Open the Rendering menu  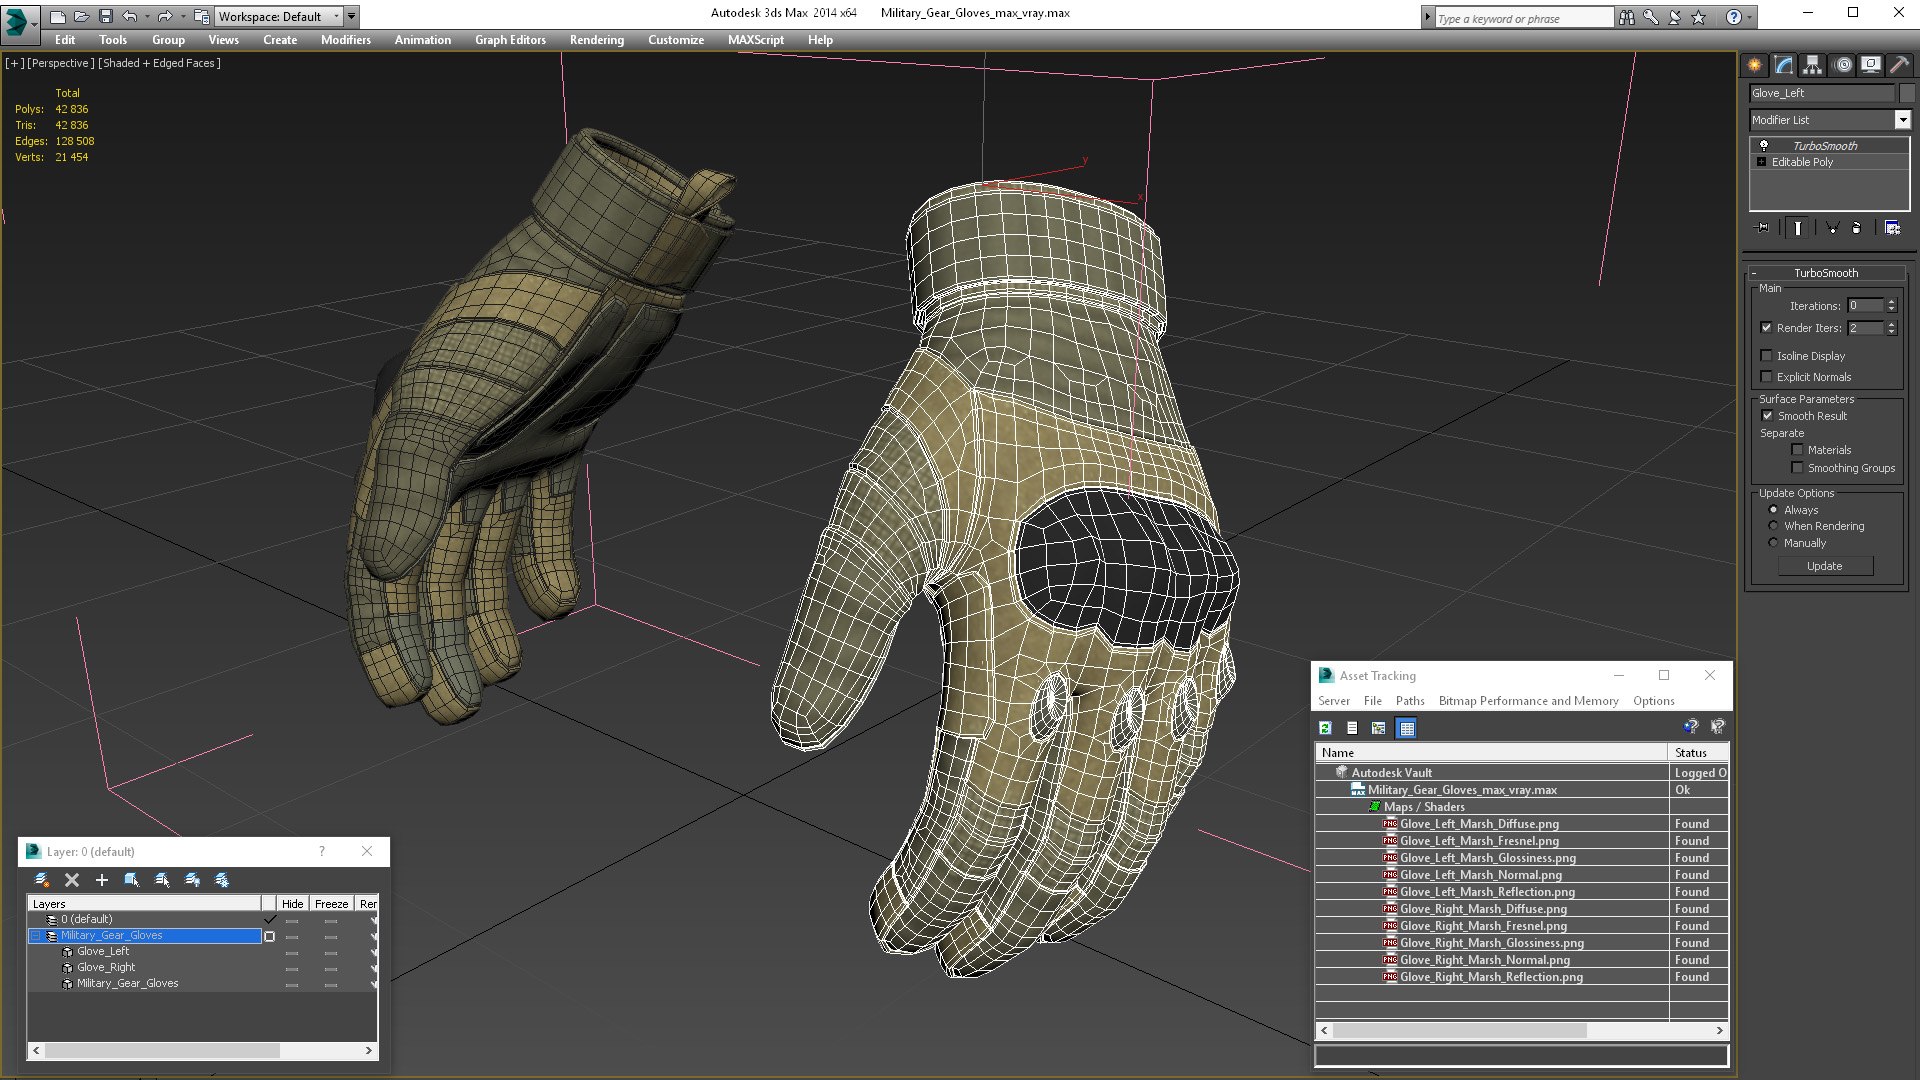(596, 40)
